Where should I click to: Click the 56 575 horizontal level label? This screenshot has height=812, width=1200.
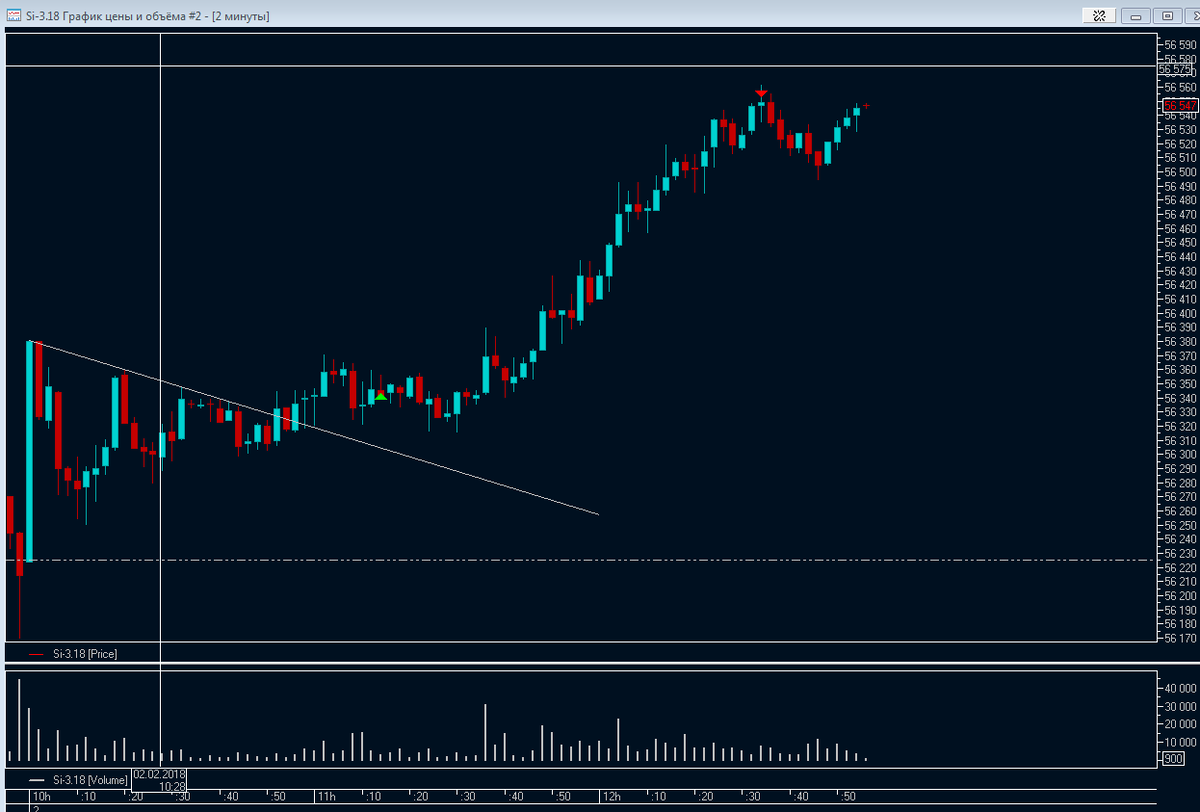point(1176,70)
